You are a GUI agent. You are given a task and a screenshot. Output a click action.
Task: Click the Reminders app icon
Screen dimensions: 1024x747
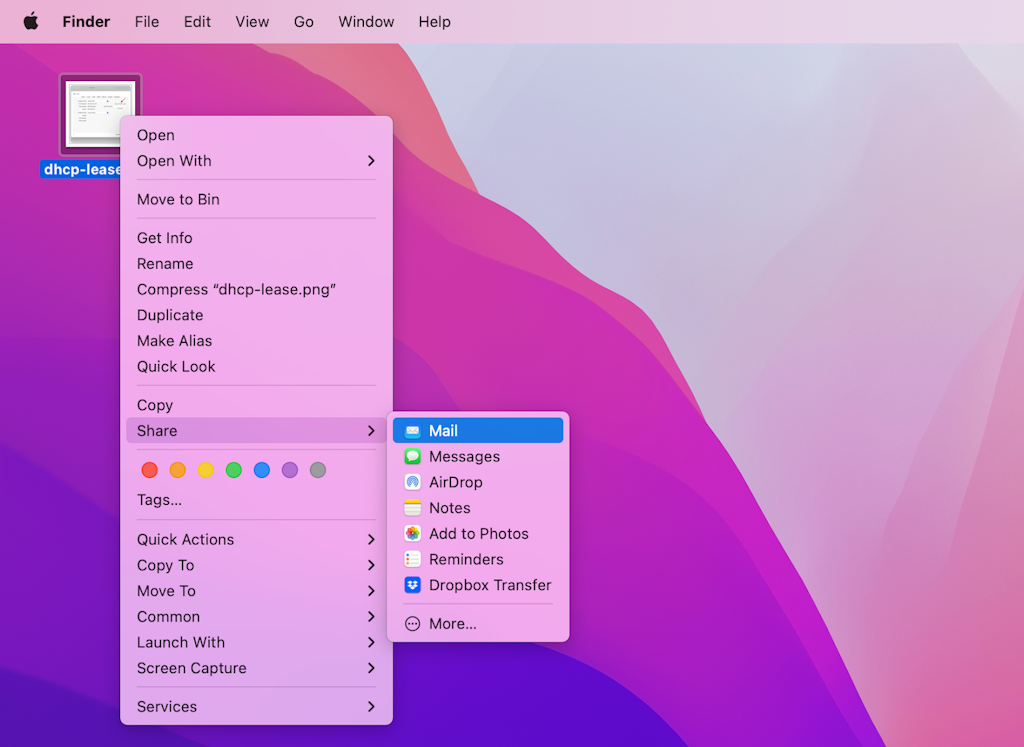coord(413,560)
